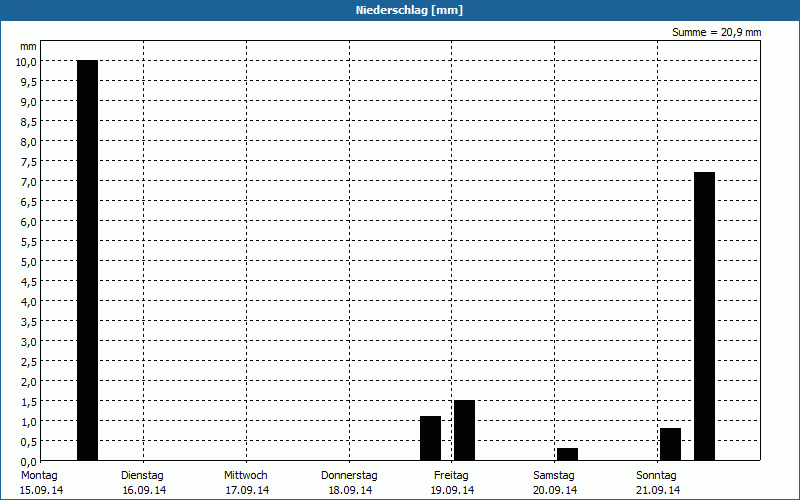800x500 pixels.
Task: Click the 2,0 y-axis value
Action: [x=29, y=381]
